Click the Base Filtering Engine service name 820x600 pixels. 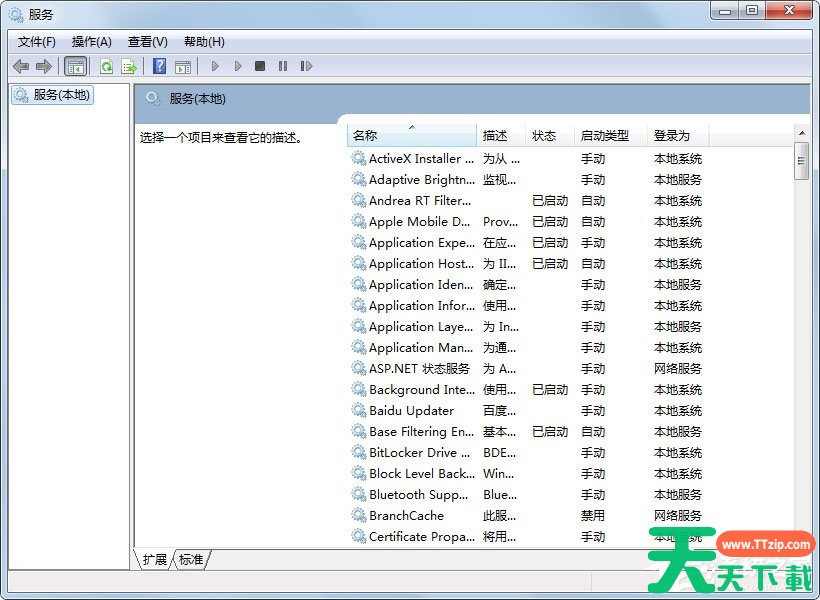click(x=422, y=432)
